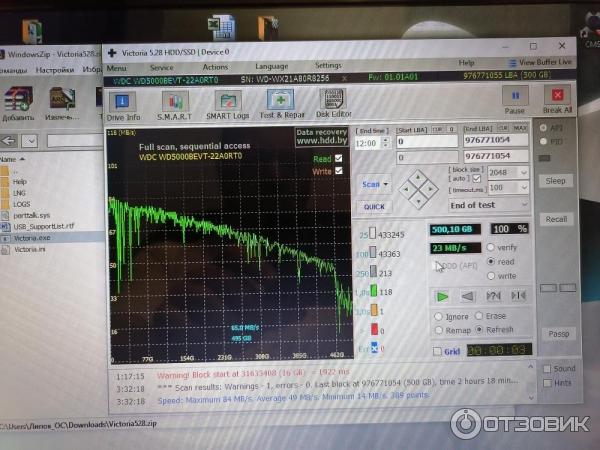The image size is (600, 450).
Task: Open the Disk Editor tool
Action: [335, 101]
